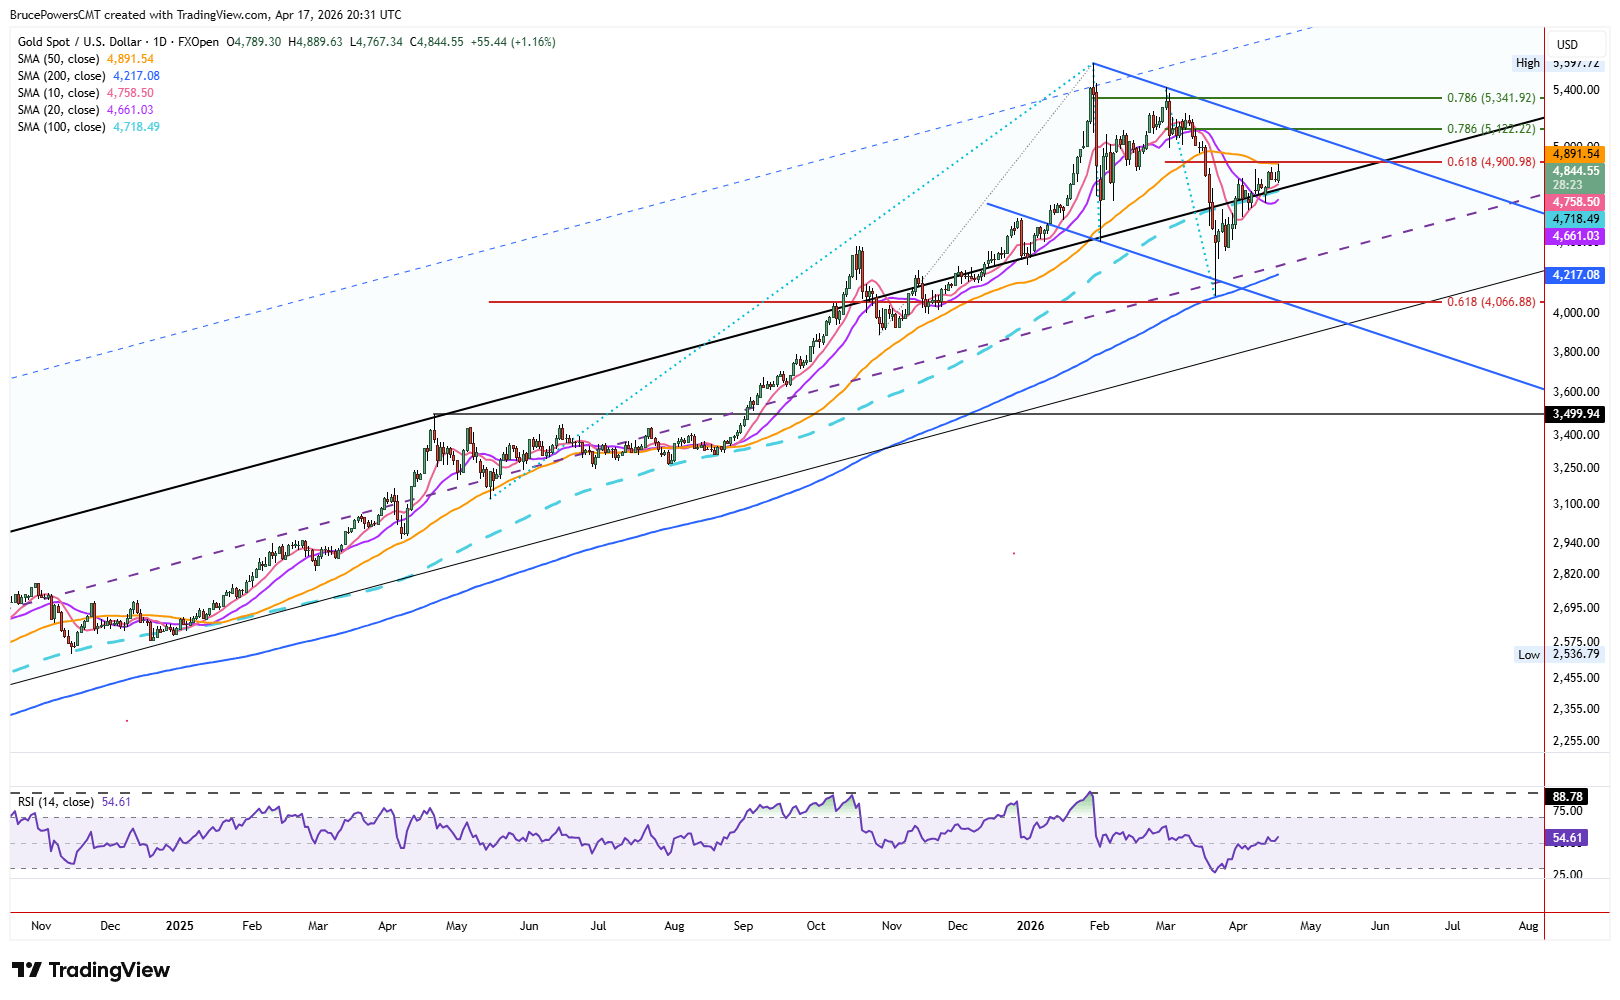Click the SMA (200, close) legend entry
1620x1000 pixels.
coord(89,76)
